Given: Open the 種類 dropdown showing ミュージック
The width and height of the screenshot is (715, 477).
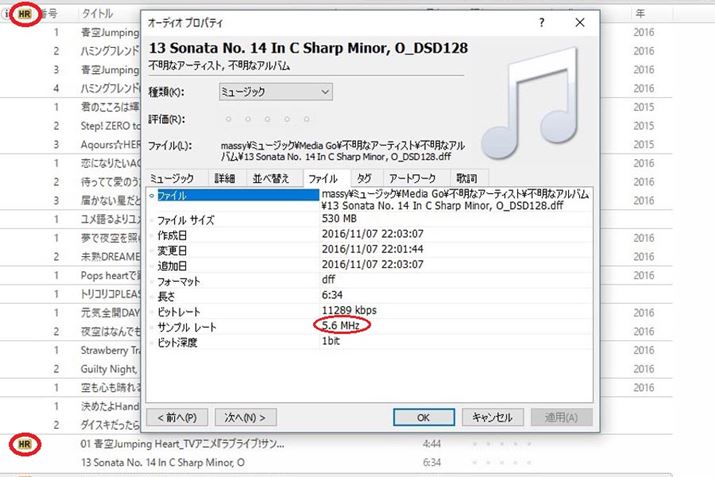Looking at the screenshot, I should 275,92.
